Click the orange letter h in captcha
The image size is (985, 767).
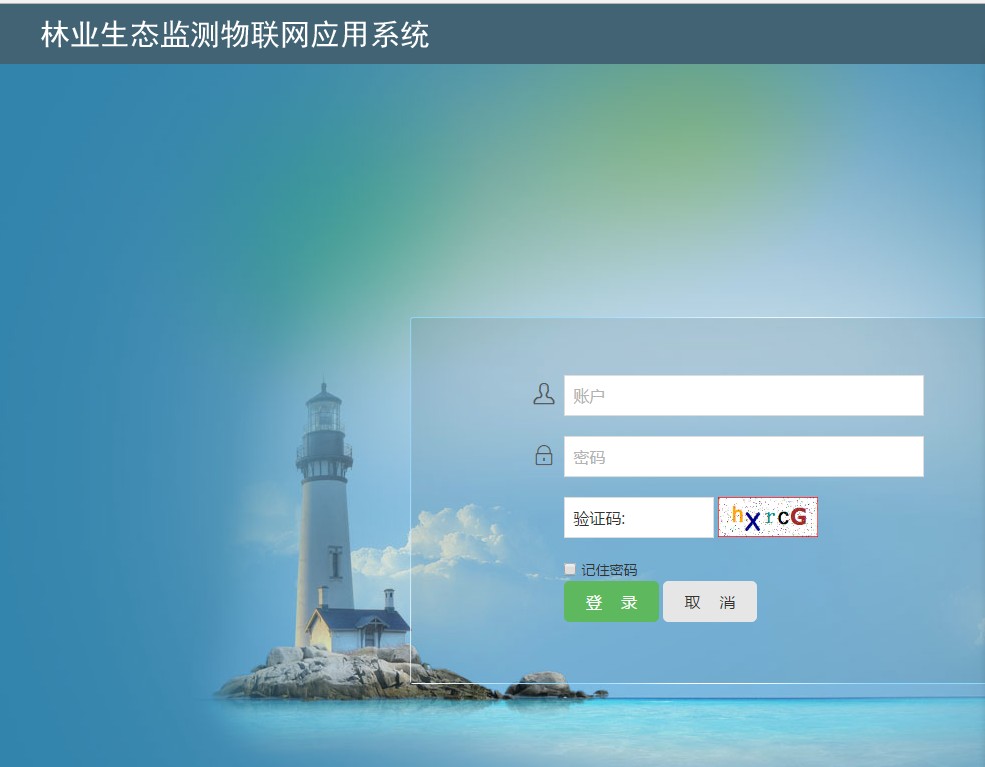pos(737,515)
